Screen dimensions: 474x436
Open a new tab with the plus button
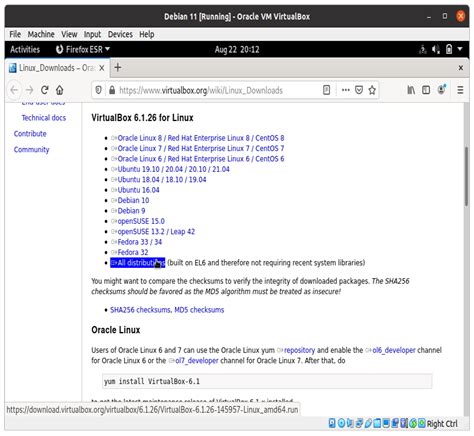117,68
